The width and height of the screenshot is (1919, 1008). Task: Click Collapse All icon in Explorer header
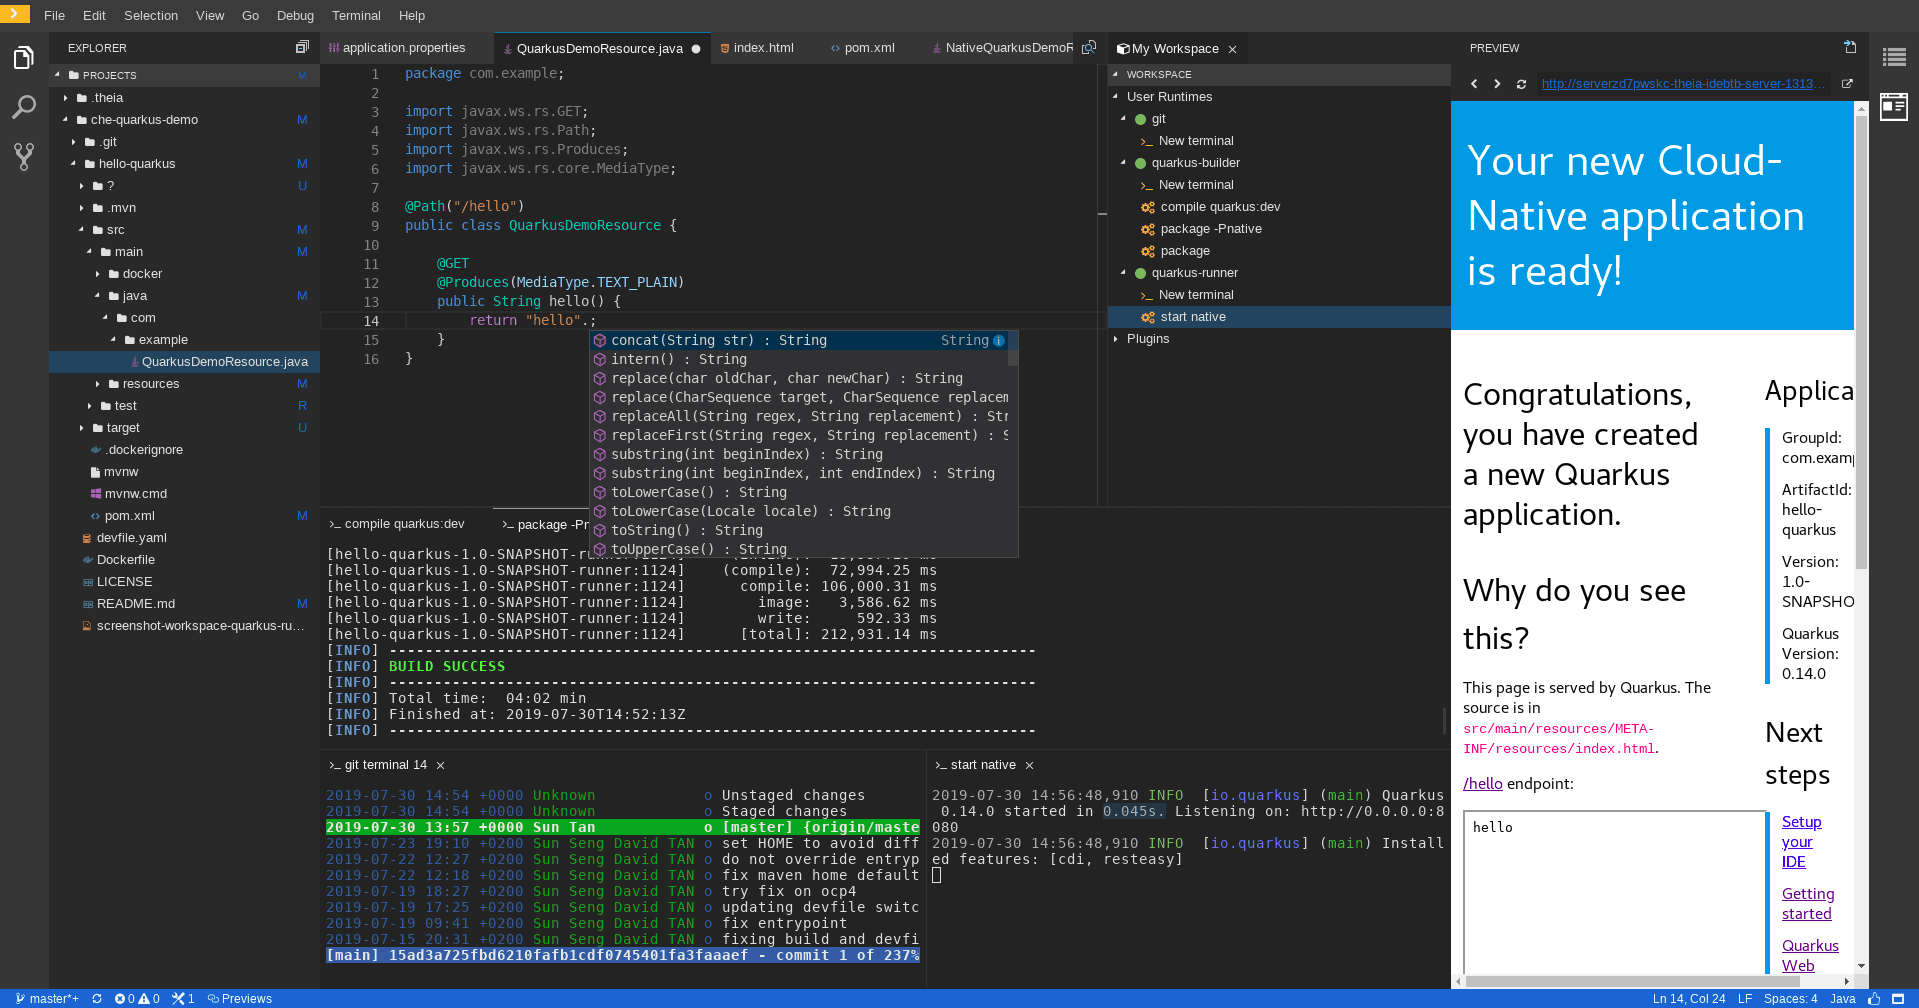point(302,47)
